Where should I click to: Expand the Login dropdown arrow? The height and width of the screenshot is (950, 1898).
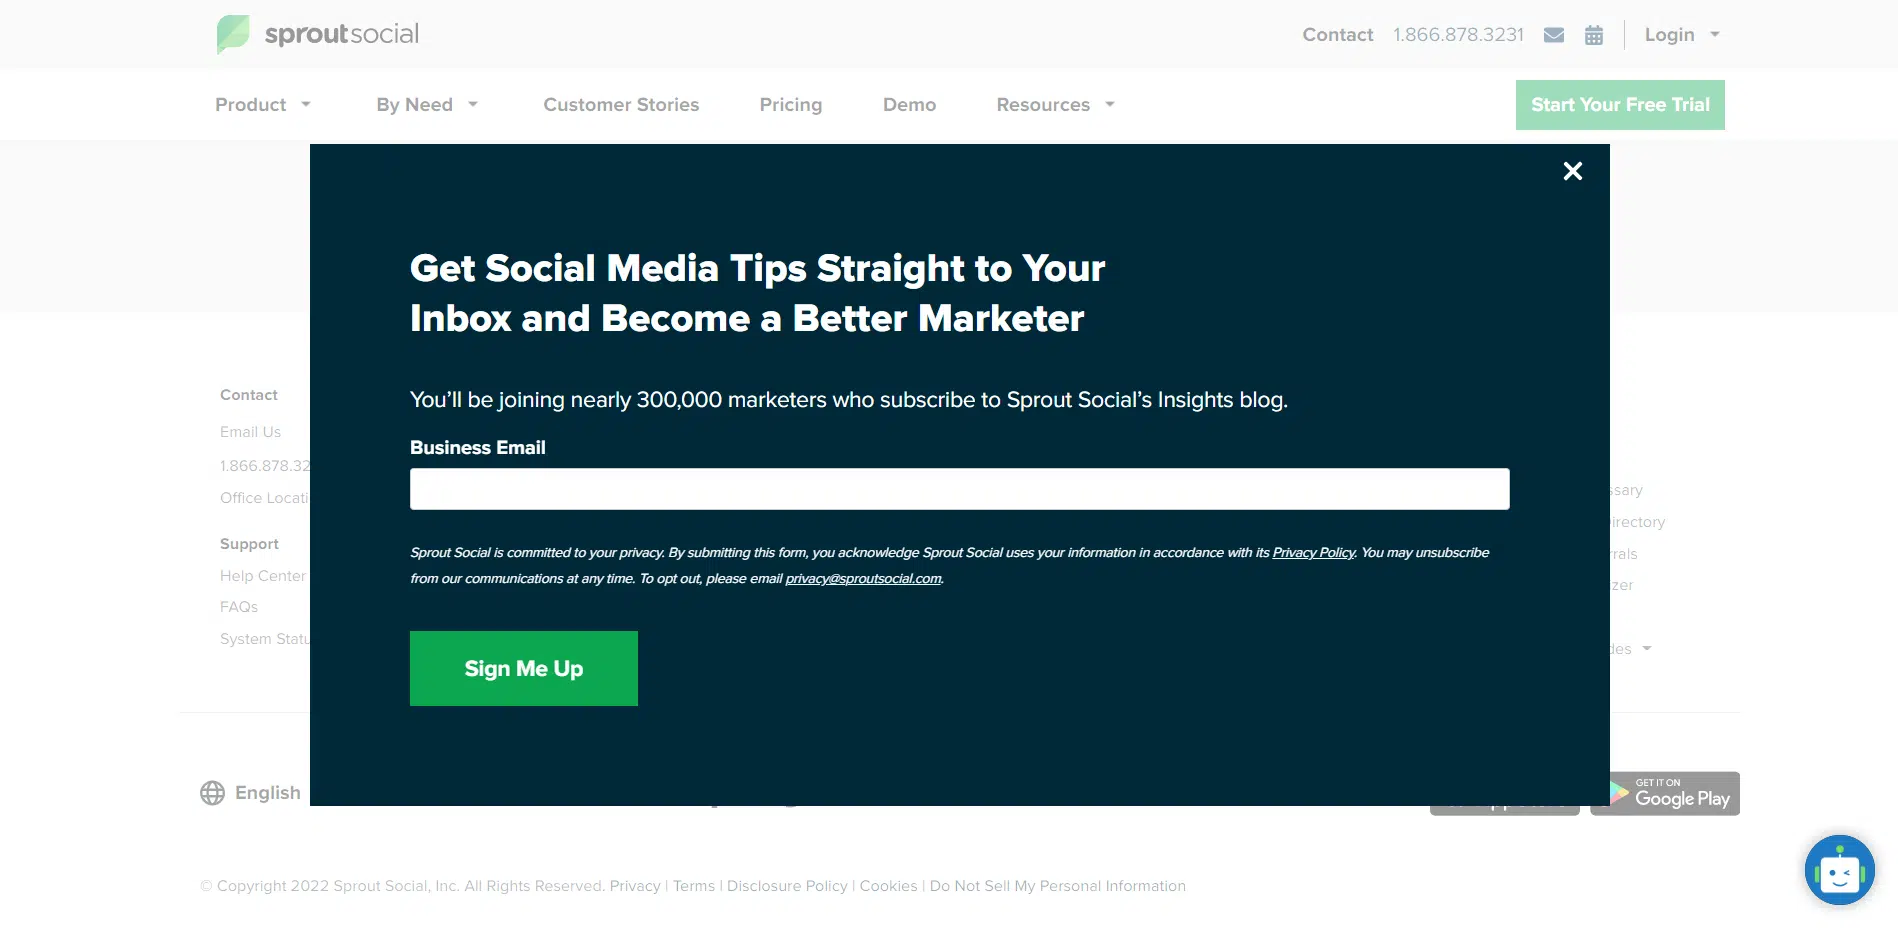[1715, 35]
